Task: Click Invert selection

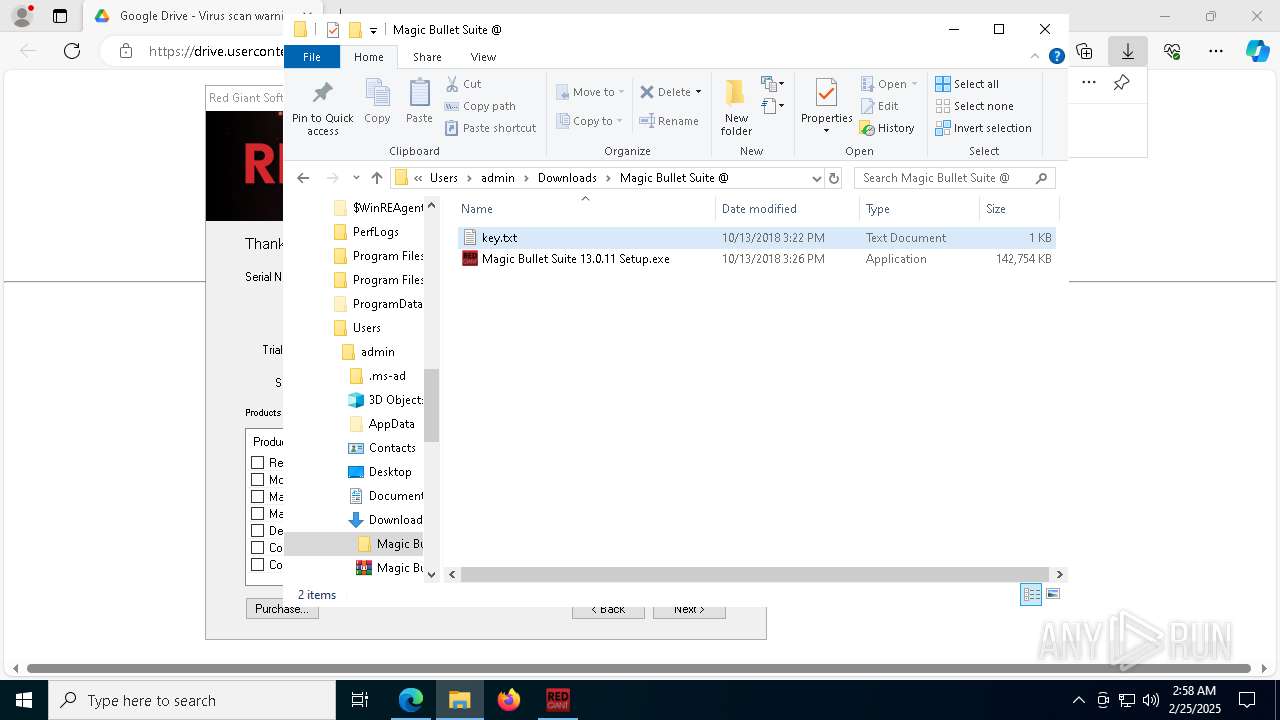Action: [x=983, y=128]
